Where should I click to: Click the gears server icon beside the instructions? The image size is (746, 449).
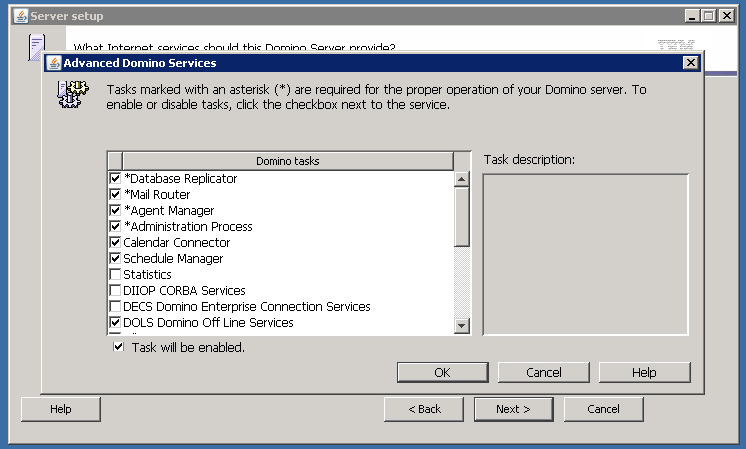click(x=72, y=94)
